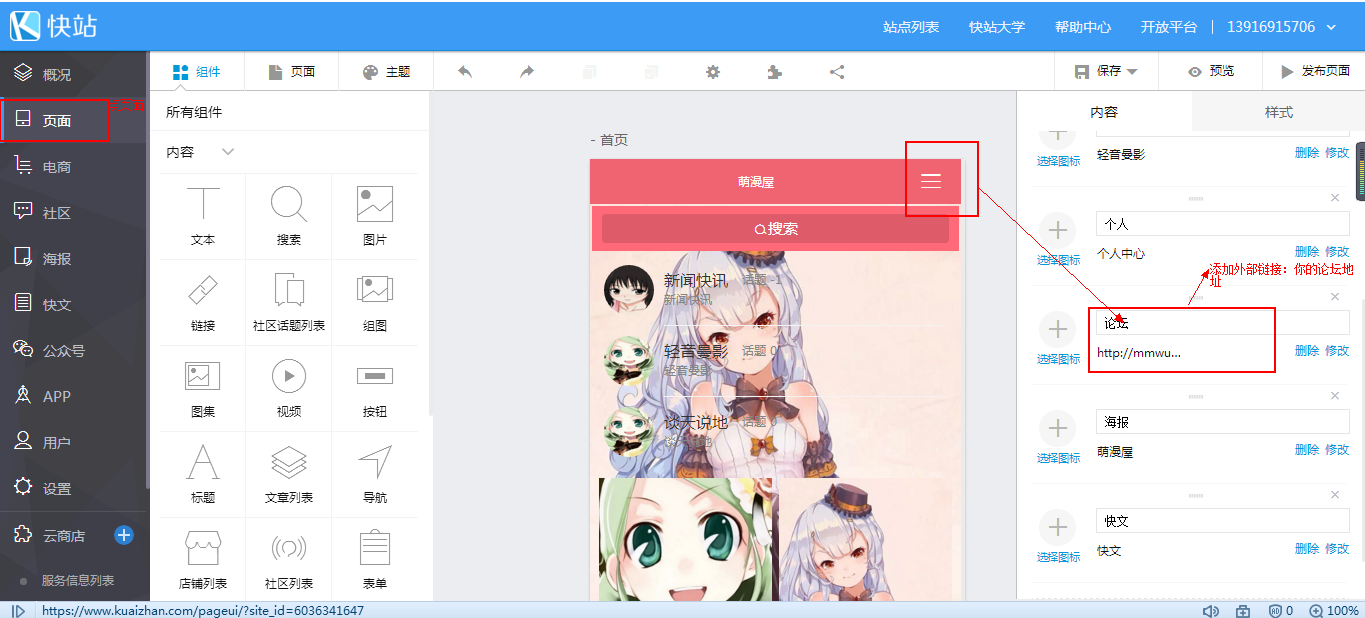Open the settings gear in toolbar

click(713, 72)
